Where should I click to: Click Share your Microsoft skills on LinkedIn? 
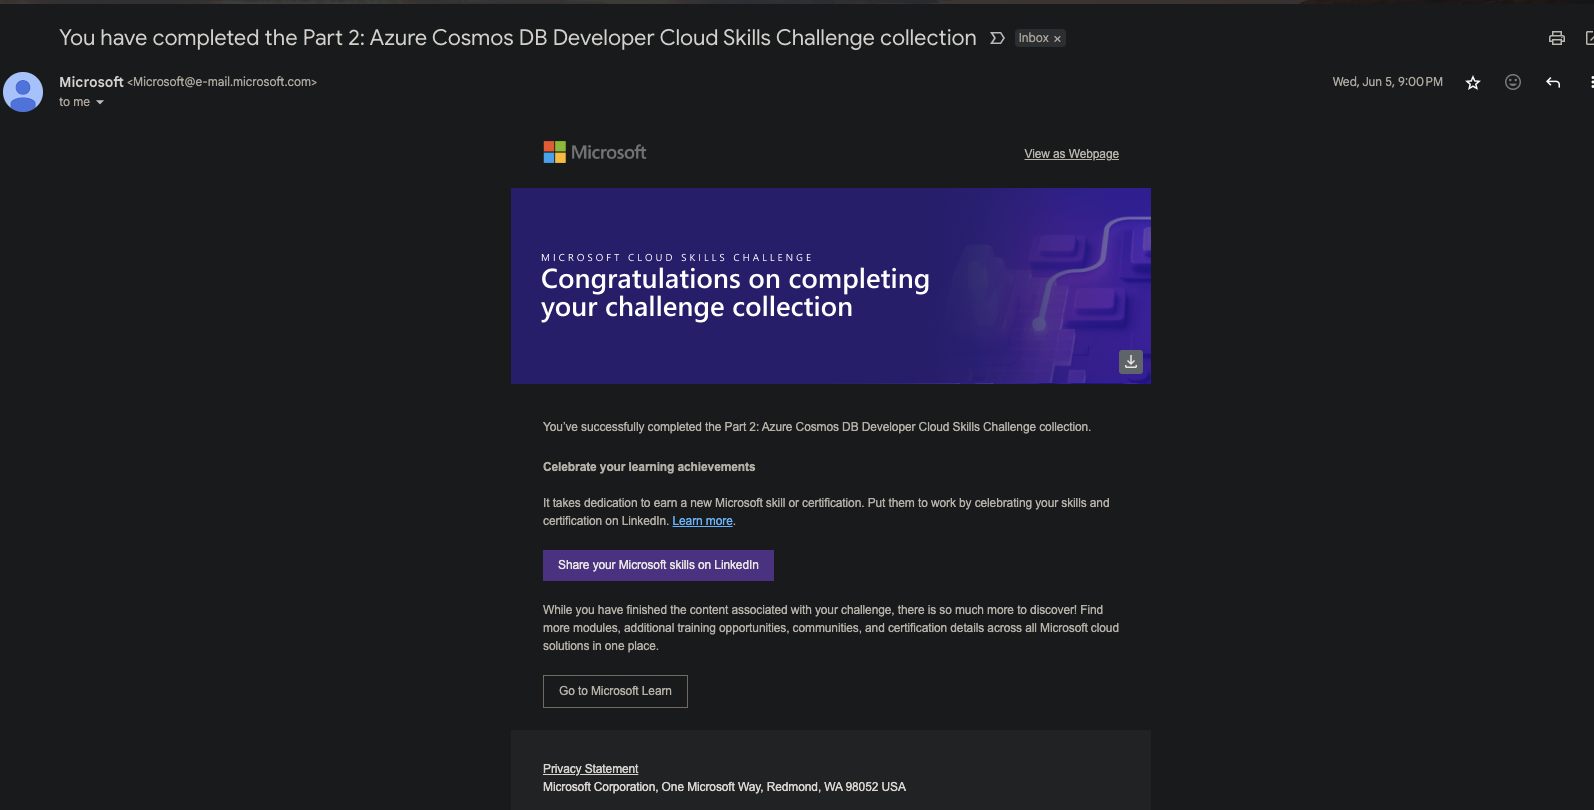[x=658, y=565]
